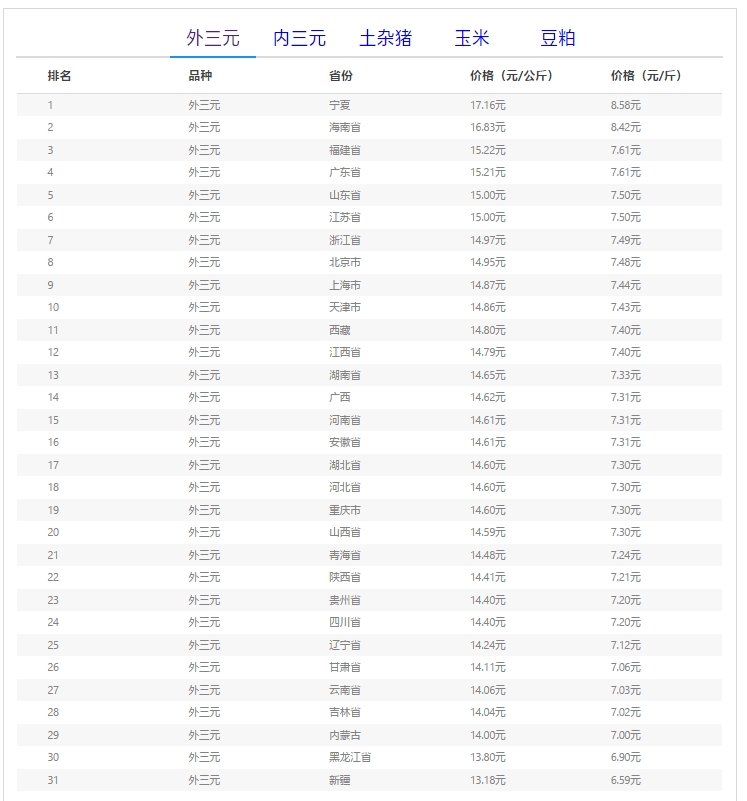Open the 豆粕 tab

(557, 38)
